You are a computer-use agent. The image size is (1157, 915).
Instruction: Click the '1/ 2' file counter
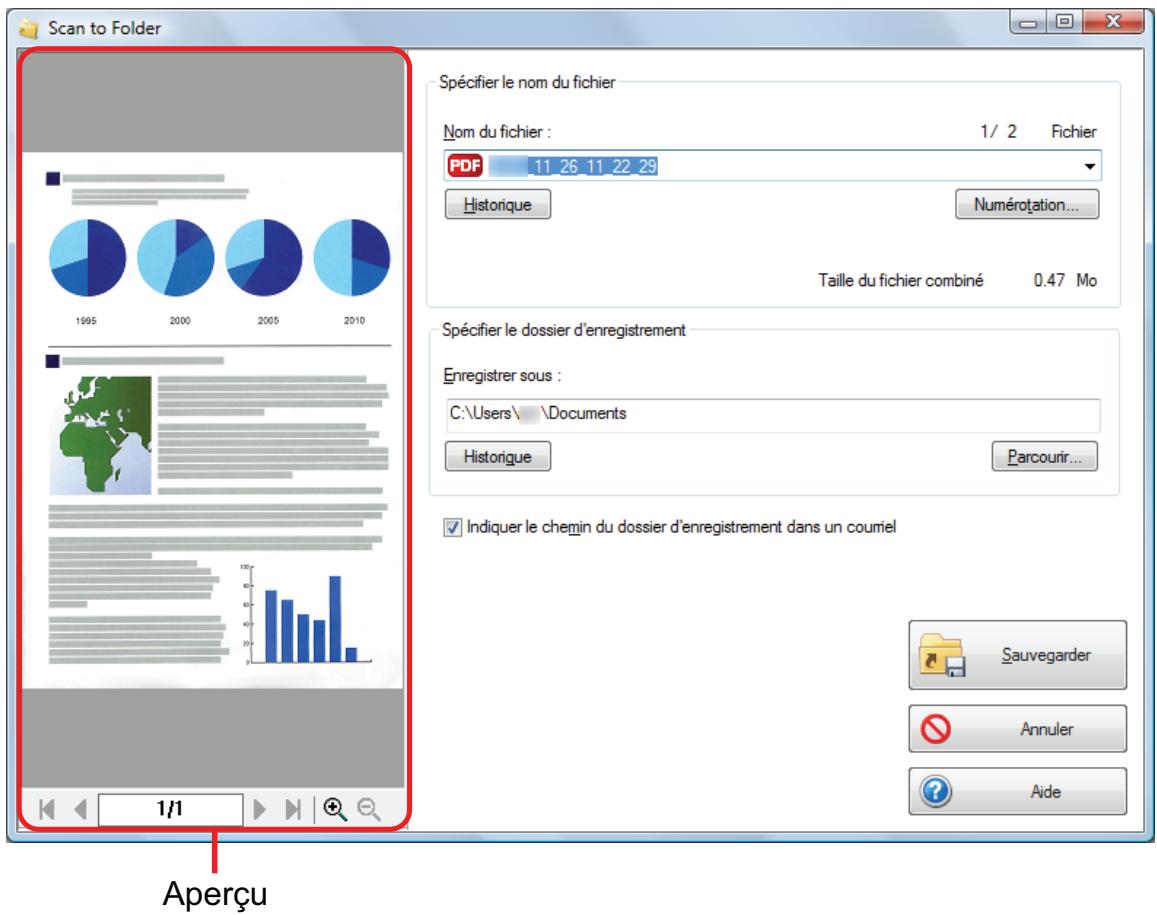coord(998,131)
